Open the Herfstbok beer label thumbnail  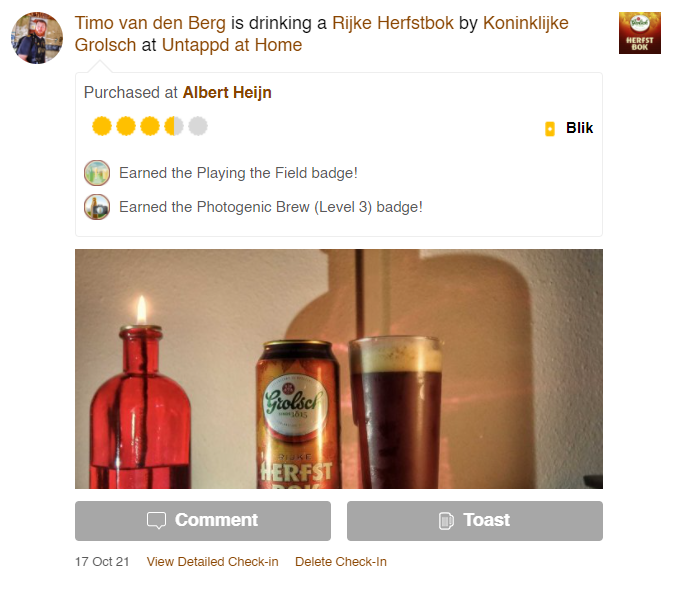pyautogui.click(x=640, y=33)
